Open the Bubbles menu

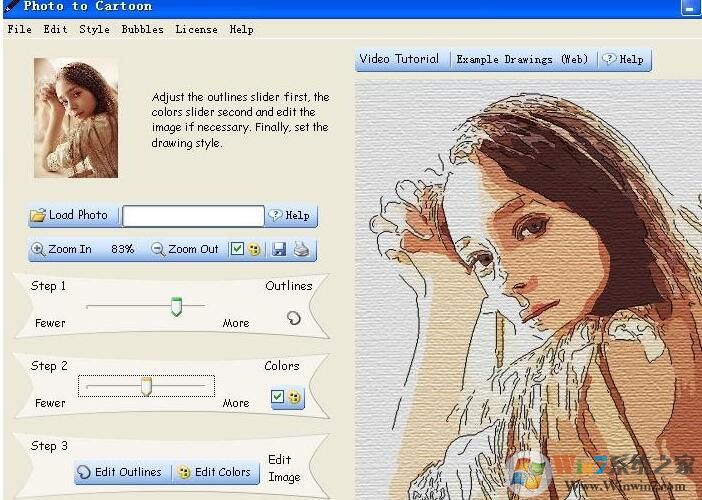(x=142, y=30)
